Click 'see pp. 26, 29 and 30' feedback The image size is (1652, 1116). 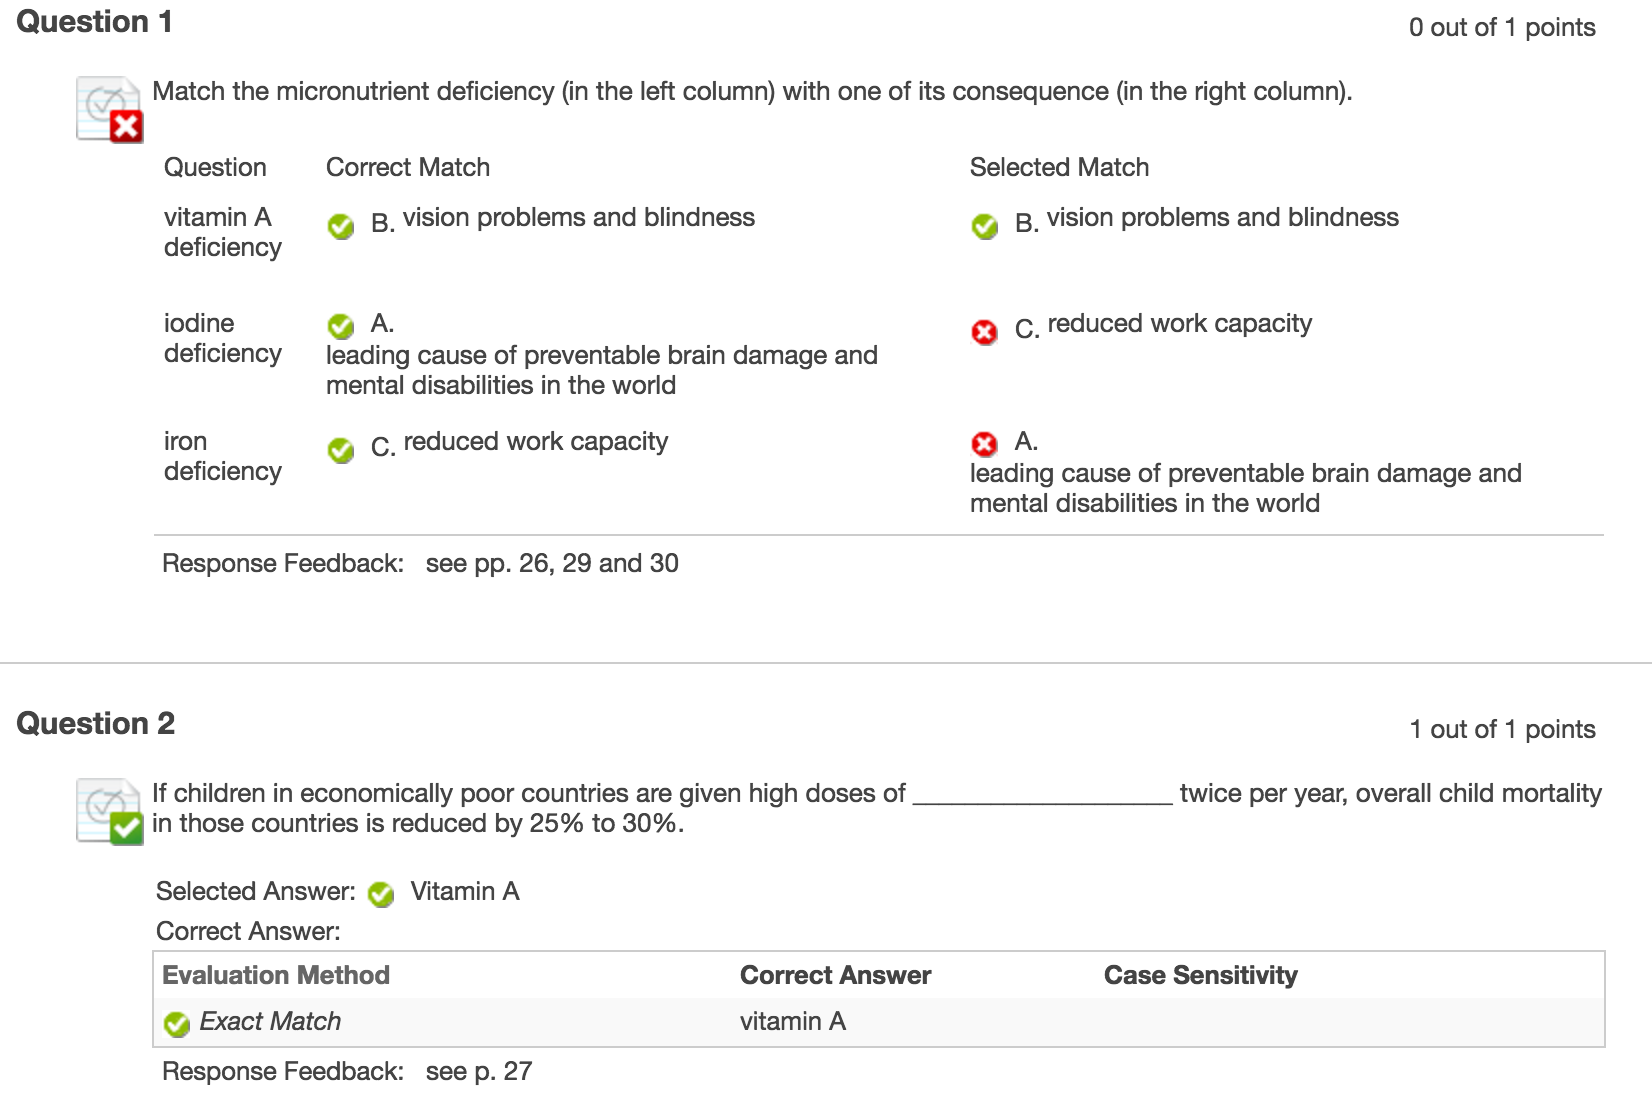[552, 563]
